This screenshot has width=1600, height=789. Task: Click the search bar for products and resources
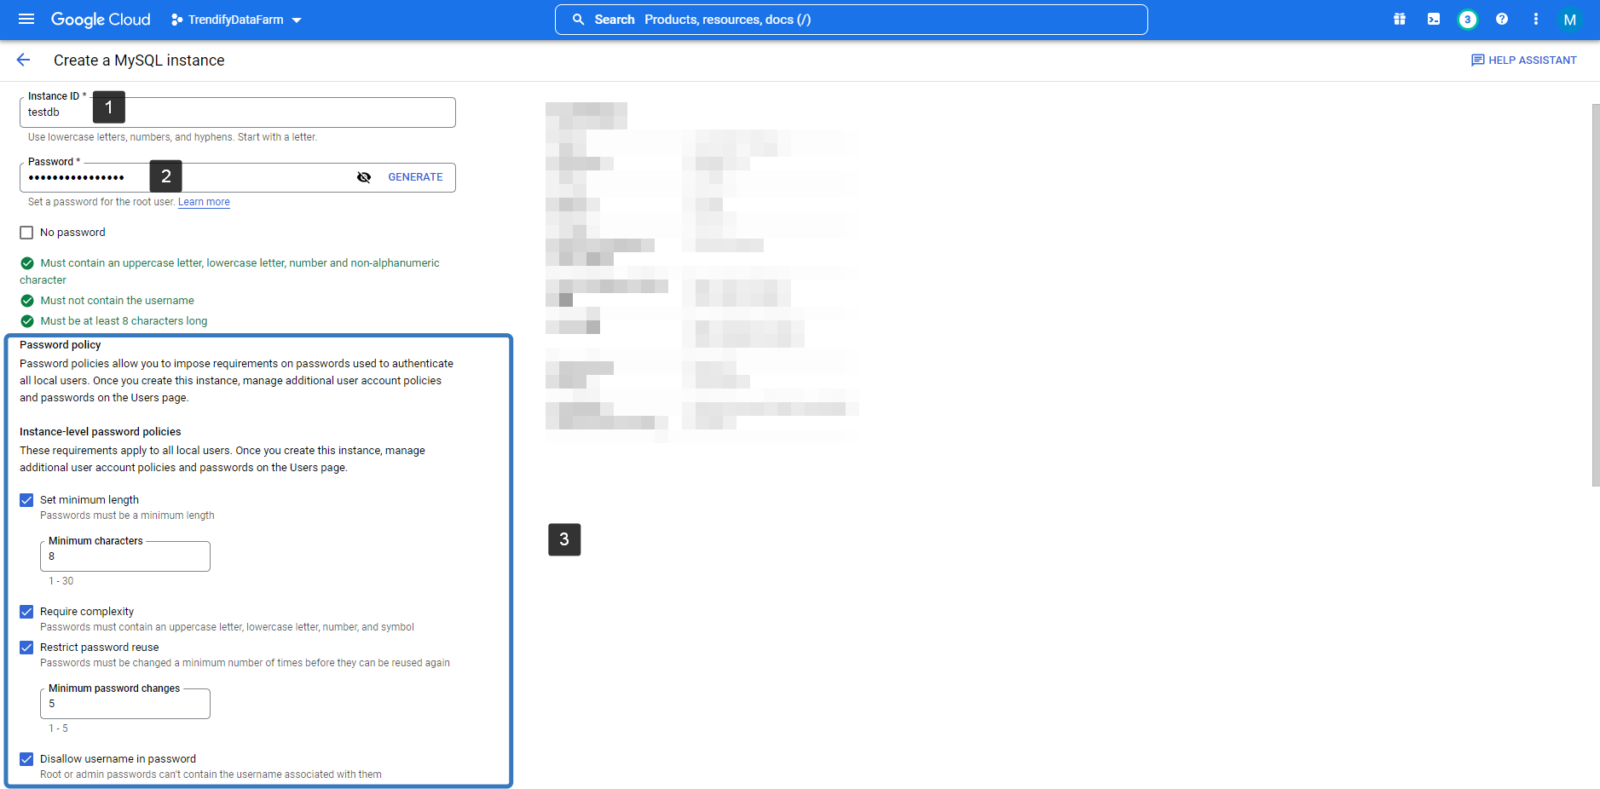click(x=851, y=20)
